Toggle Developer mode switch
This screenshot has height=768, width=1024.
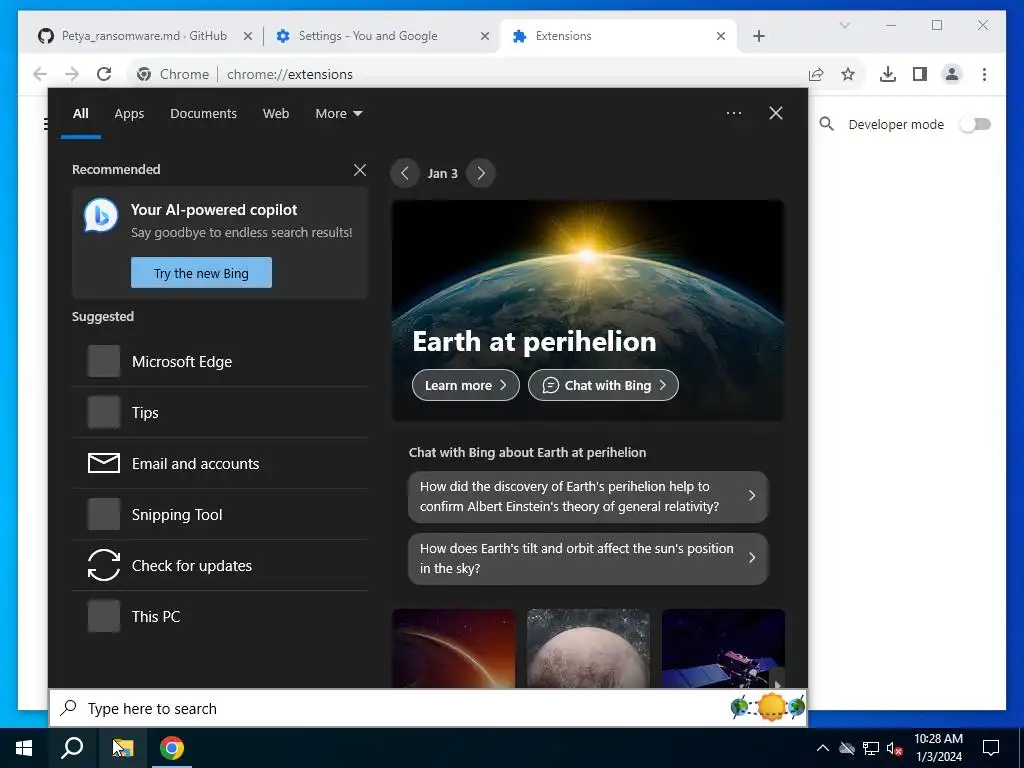point(975,124)
